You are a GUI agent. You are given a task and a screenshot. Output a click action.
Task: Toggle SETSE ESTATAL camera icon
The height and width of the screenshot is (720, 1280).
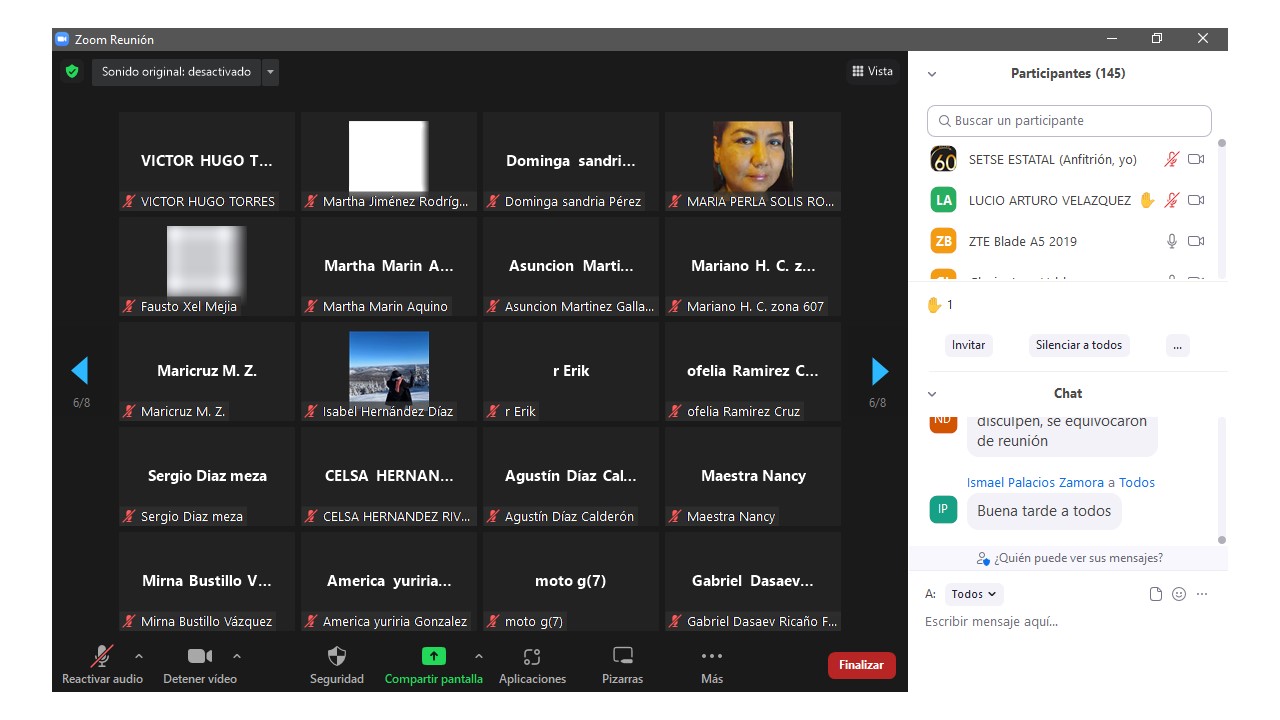[1196, 159]
